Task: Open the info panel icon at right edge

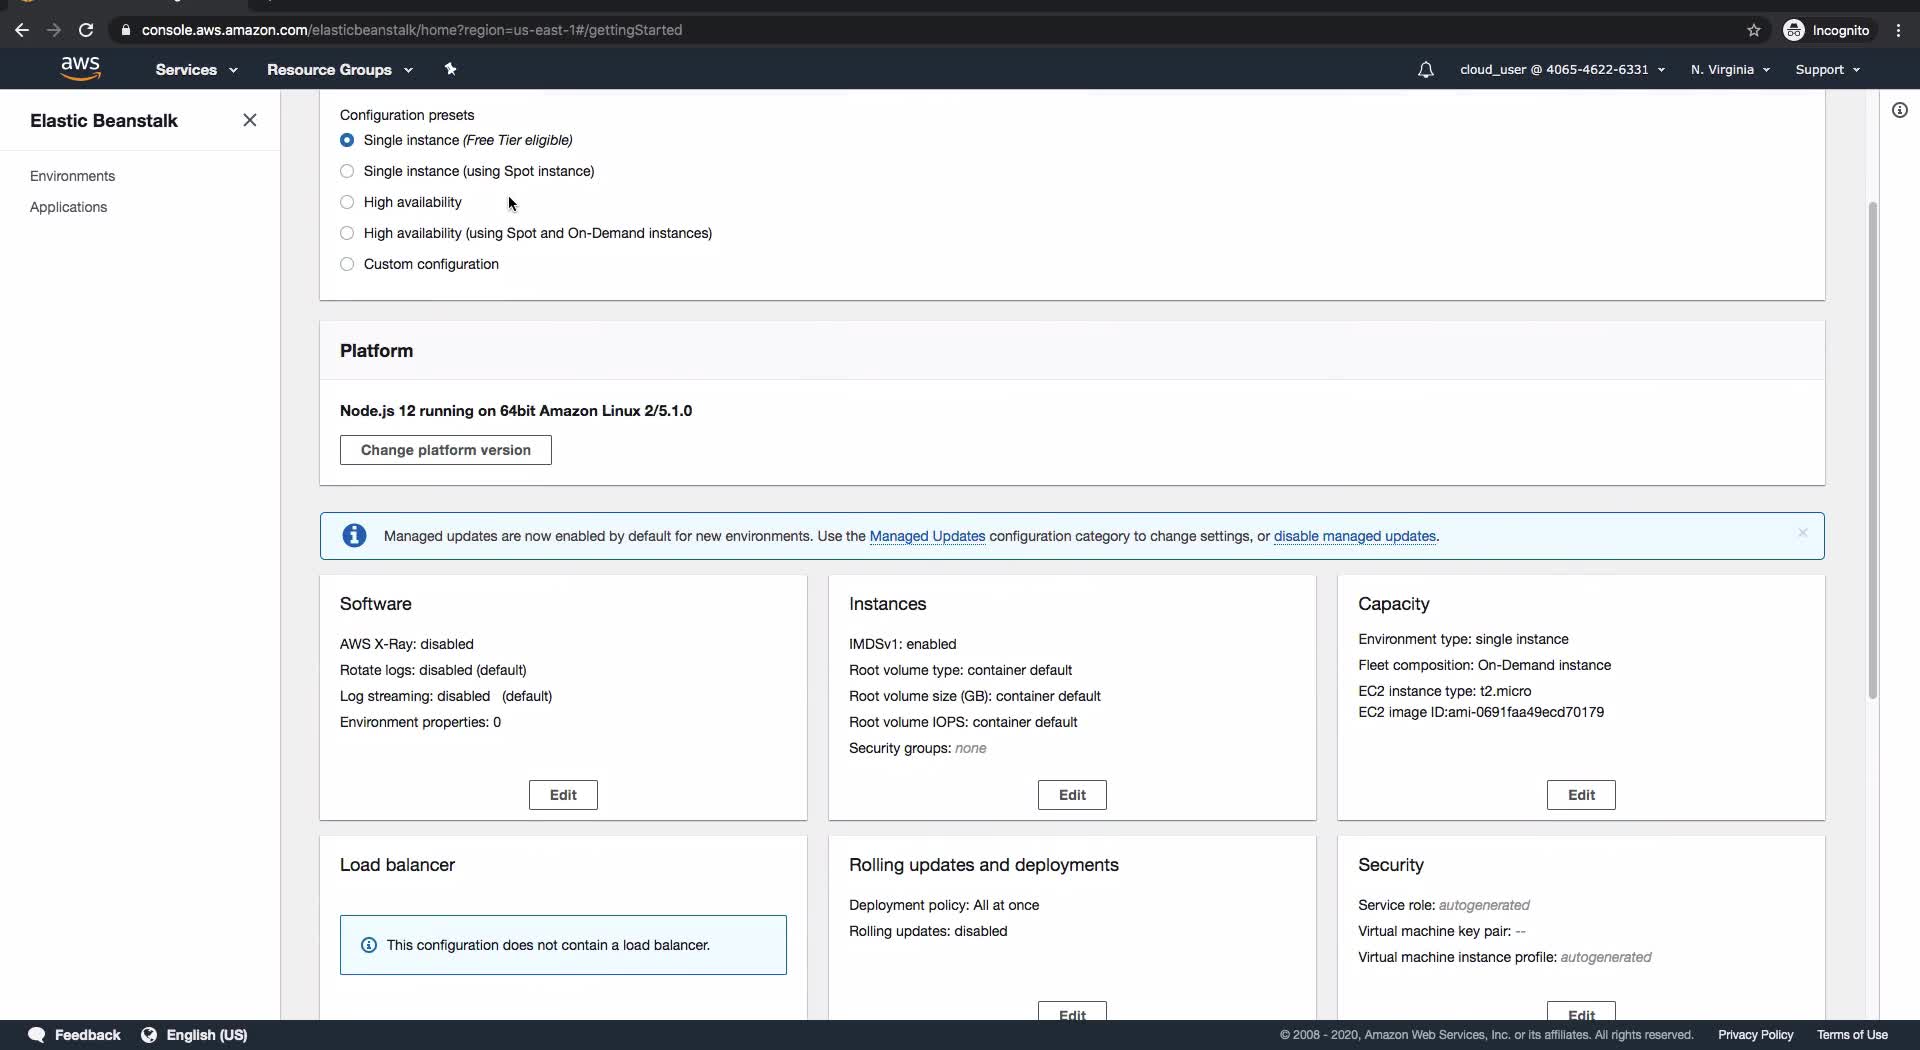Action: pyautogui.click(x=1899, y=110)
